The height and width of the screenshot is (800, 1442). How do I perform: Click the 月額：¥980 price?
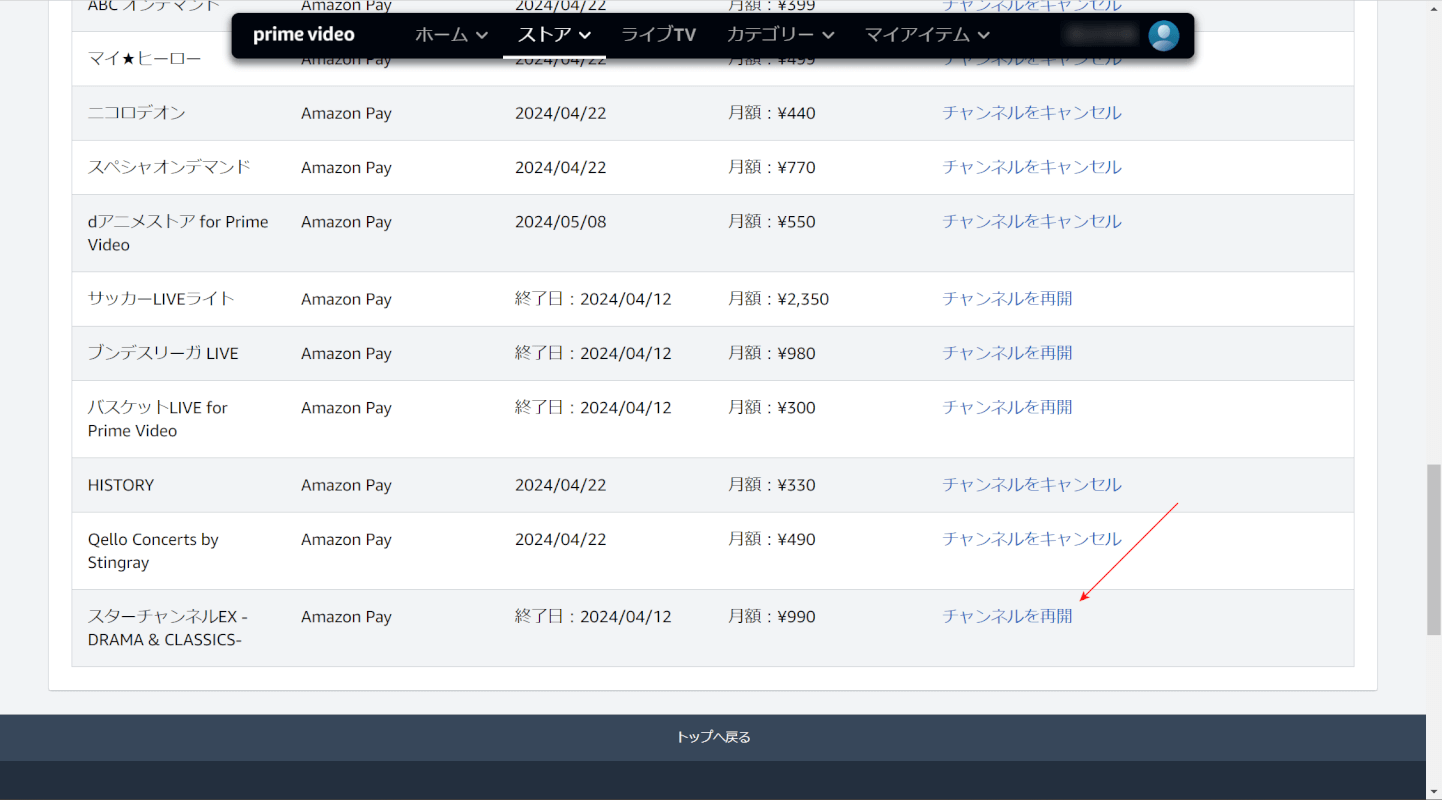pyautogui.click(x=772, y=353)
